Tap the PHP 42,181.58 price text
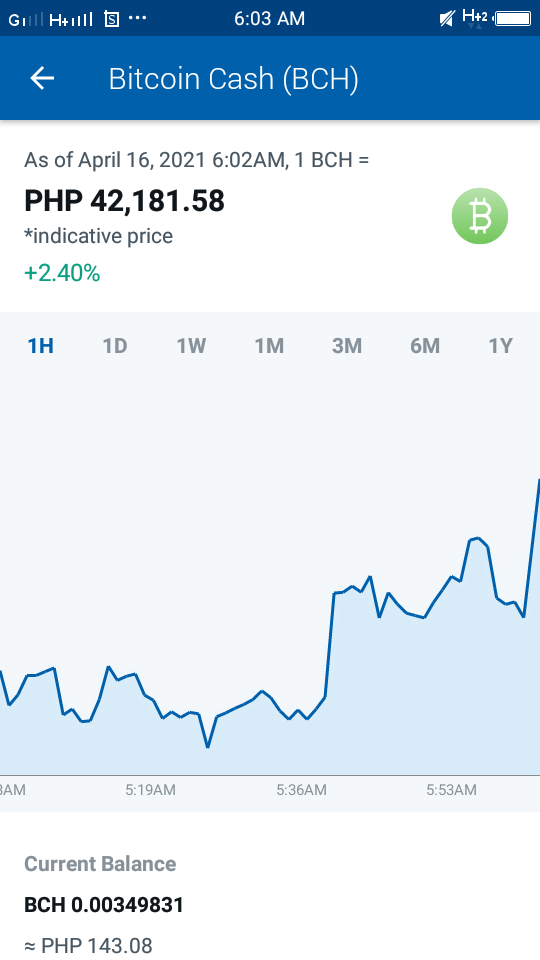The width and height of the screenshot is (540, 960). click(x=124, y=201)
